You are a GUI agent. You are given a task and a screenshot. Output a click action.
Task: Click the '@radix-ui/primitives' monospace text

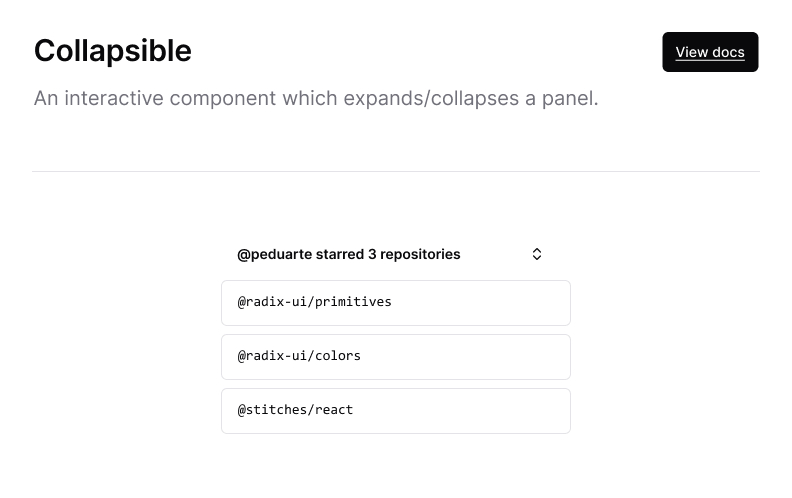pos(314,302)
